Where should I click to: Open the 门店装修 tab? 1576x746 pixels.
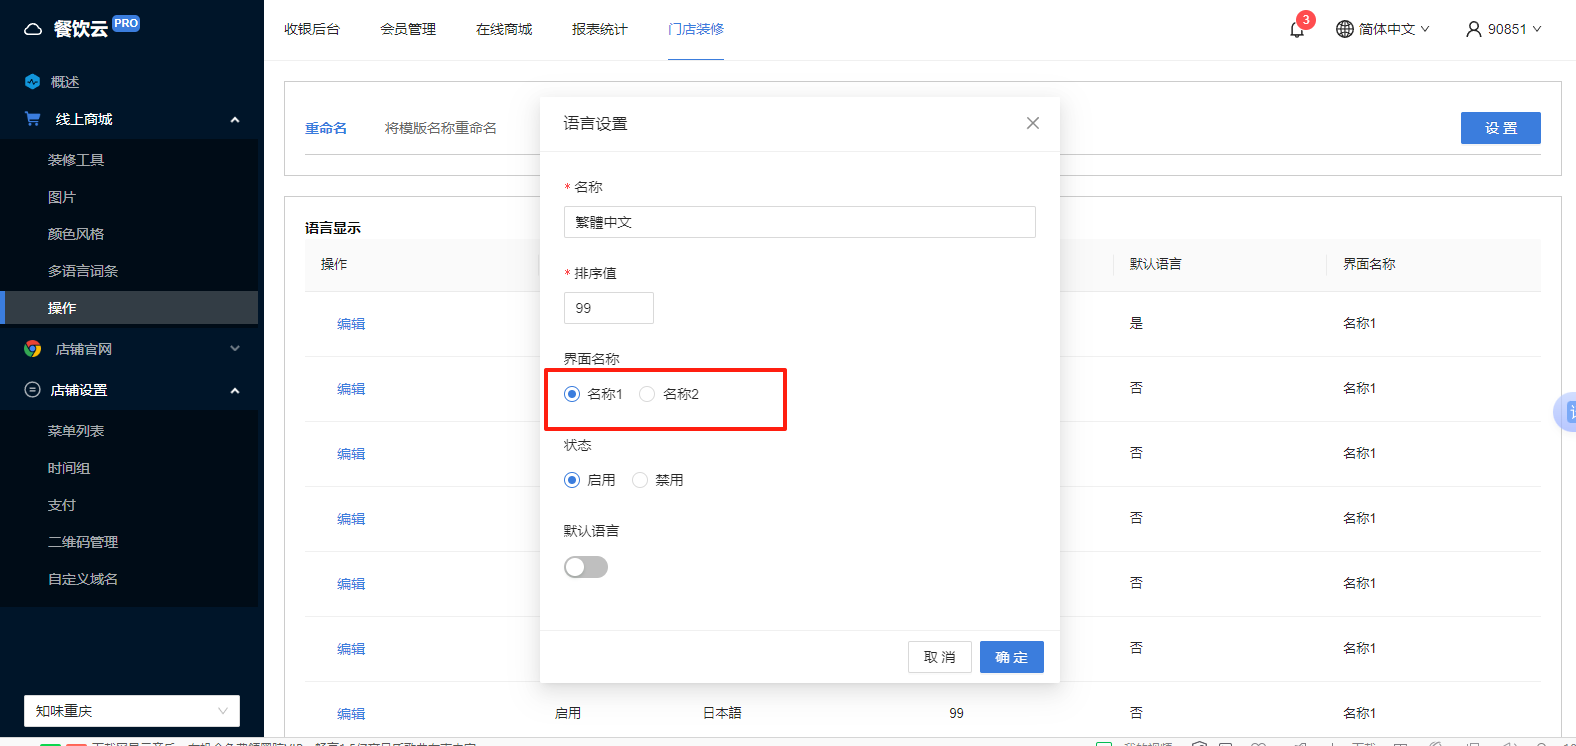point(696,29)
